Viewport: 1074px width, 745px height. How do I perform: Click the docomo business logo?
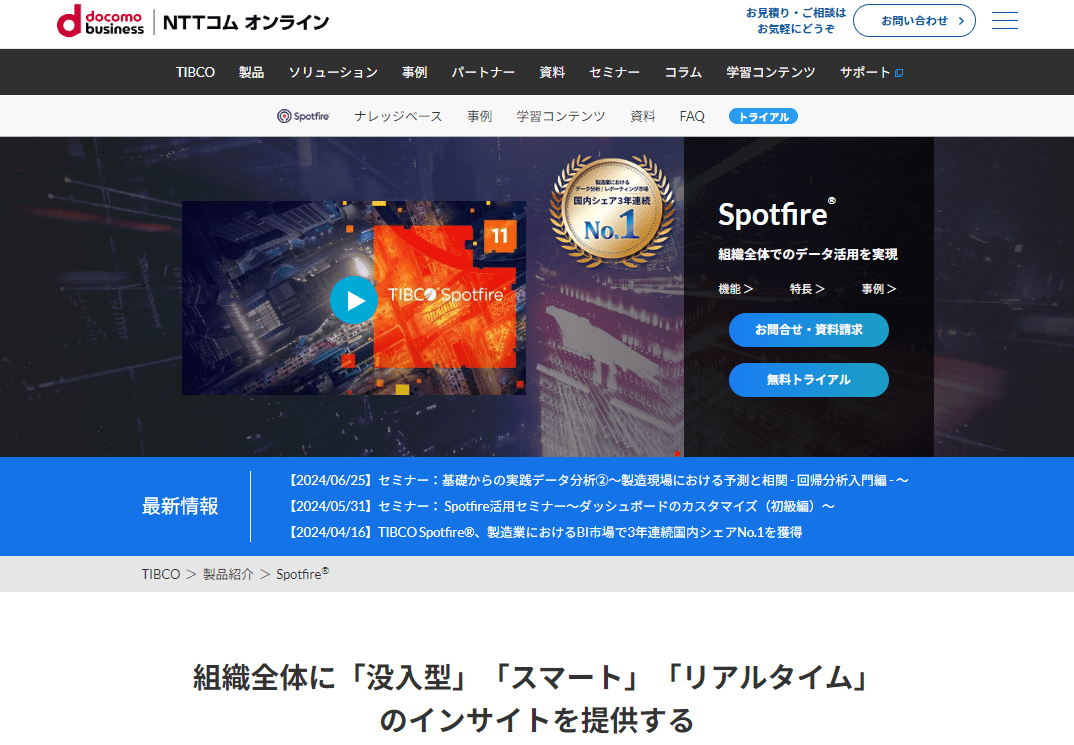click(100, 21)
